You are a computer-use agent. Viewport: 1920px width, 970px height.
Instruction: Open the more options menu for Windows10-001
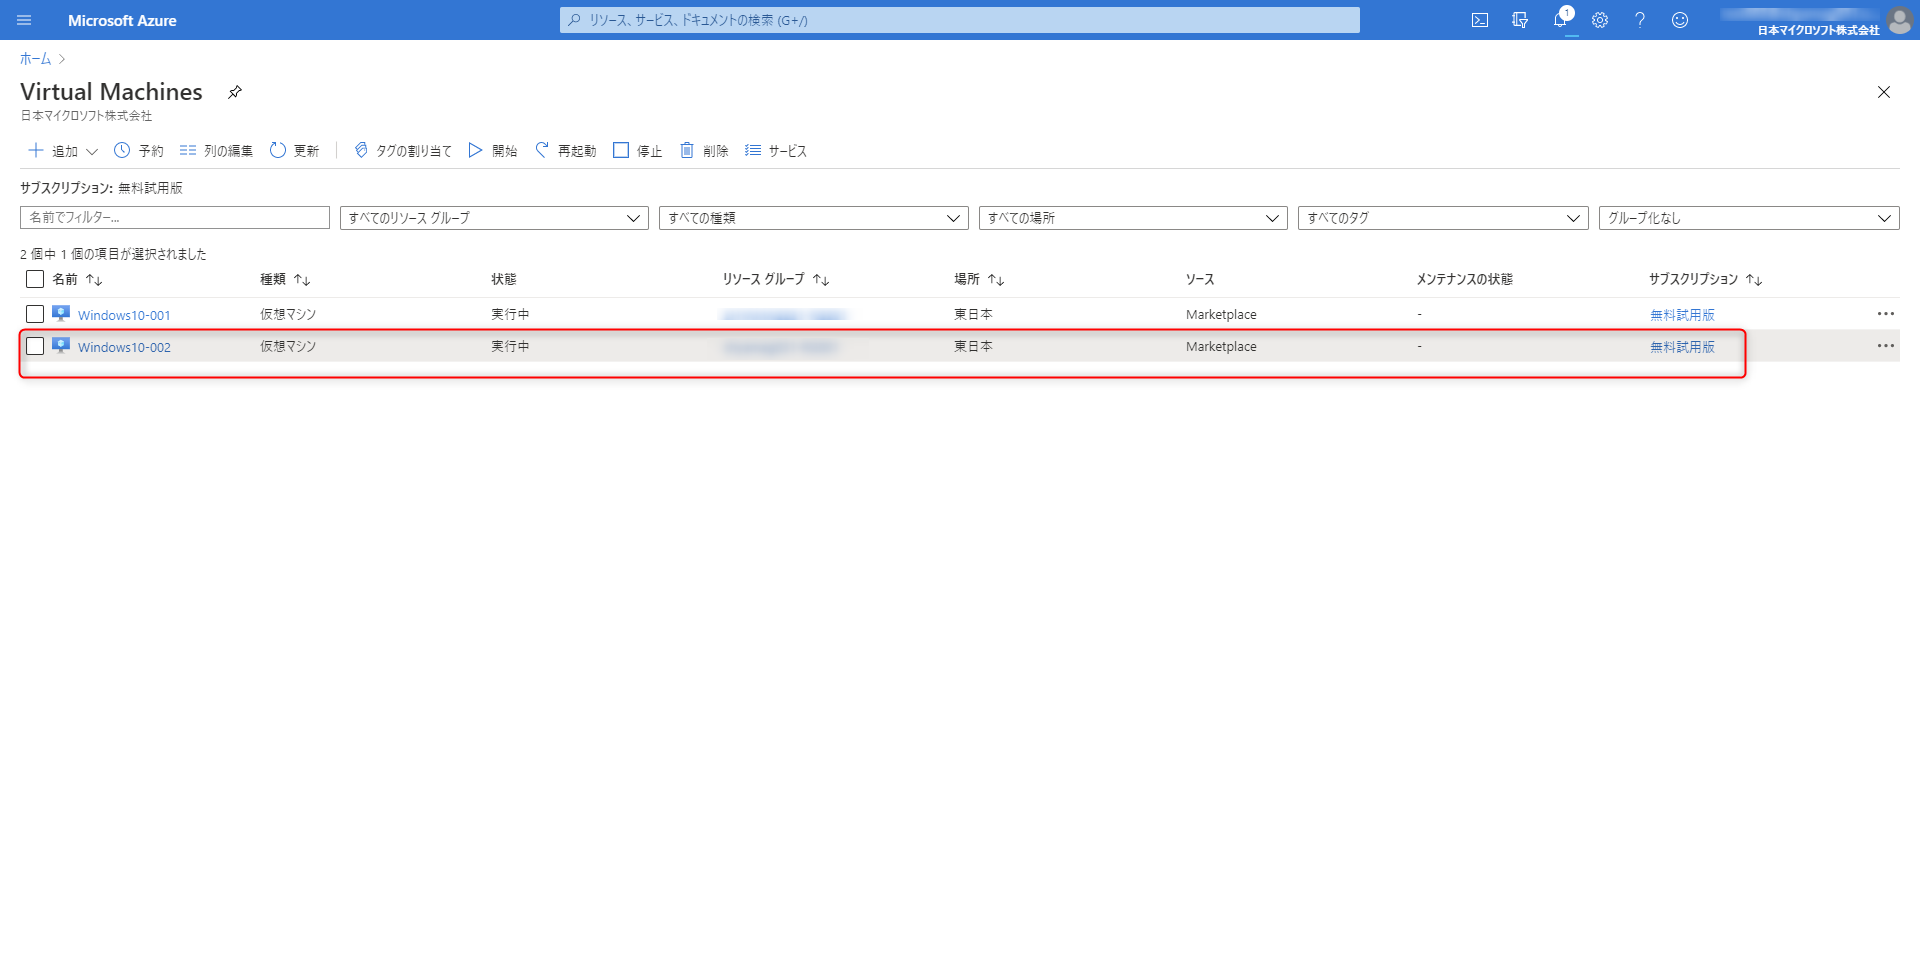[x=1886, y=314]
